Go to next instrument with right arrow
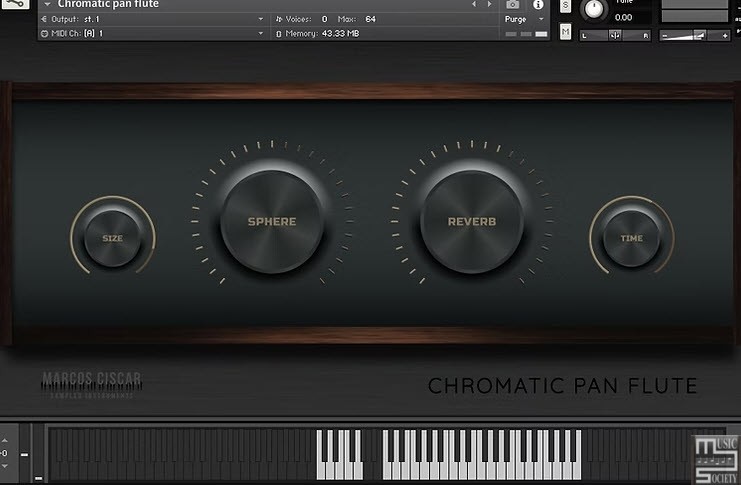 click(x=490, y=4)
